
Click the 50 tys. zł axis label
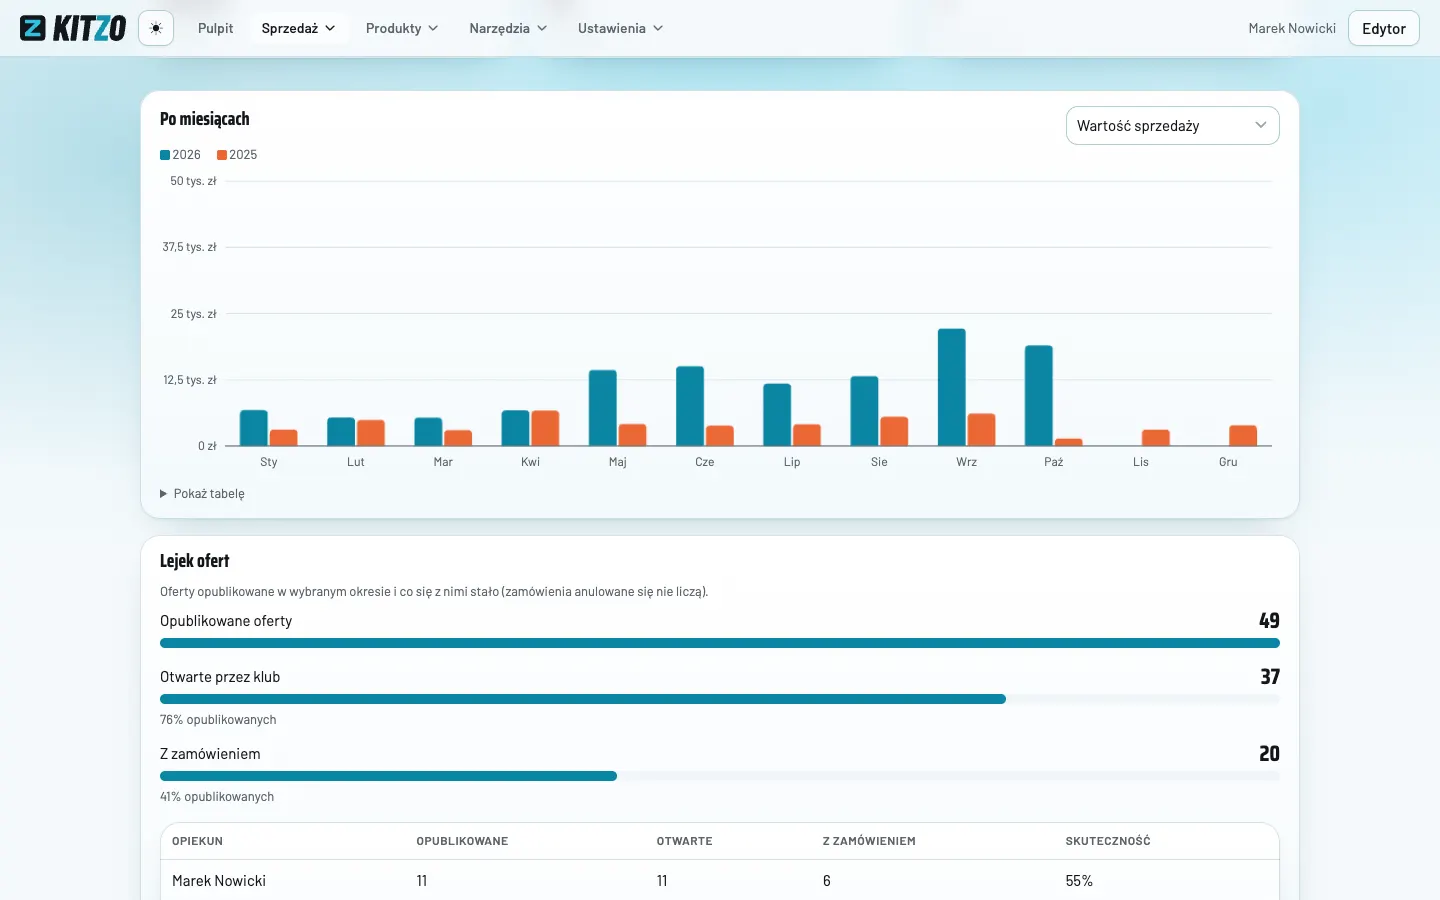(193, 181)
